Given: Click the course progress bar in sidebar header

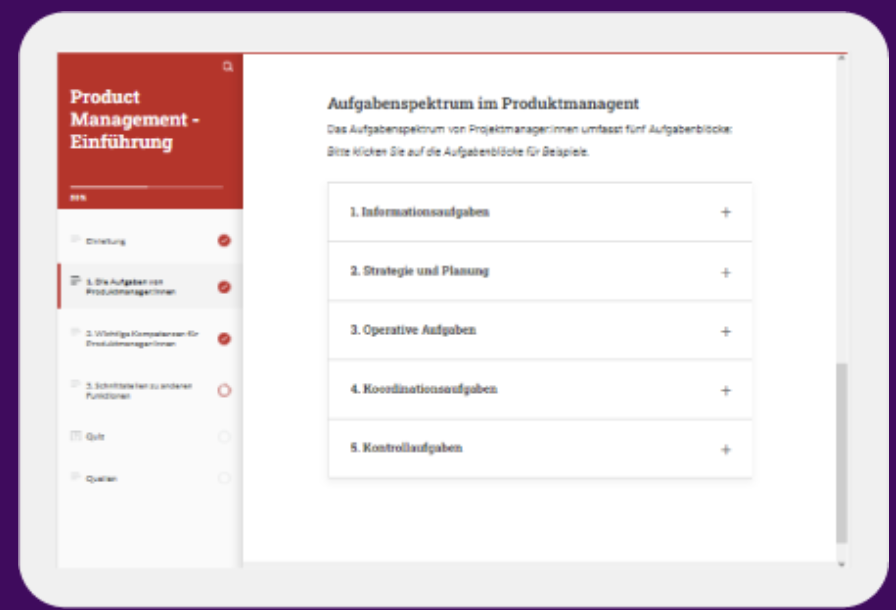Looking at the screenshot, I should click(146, 186).
